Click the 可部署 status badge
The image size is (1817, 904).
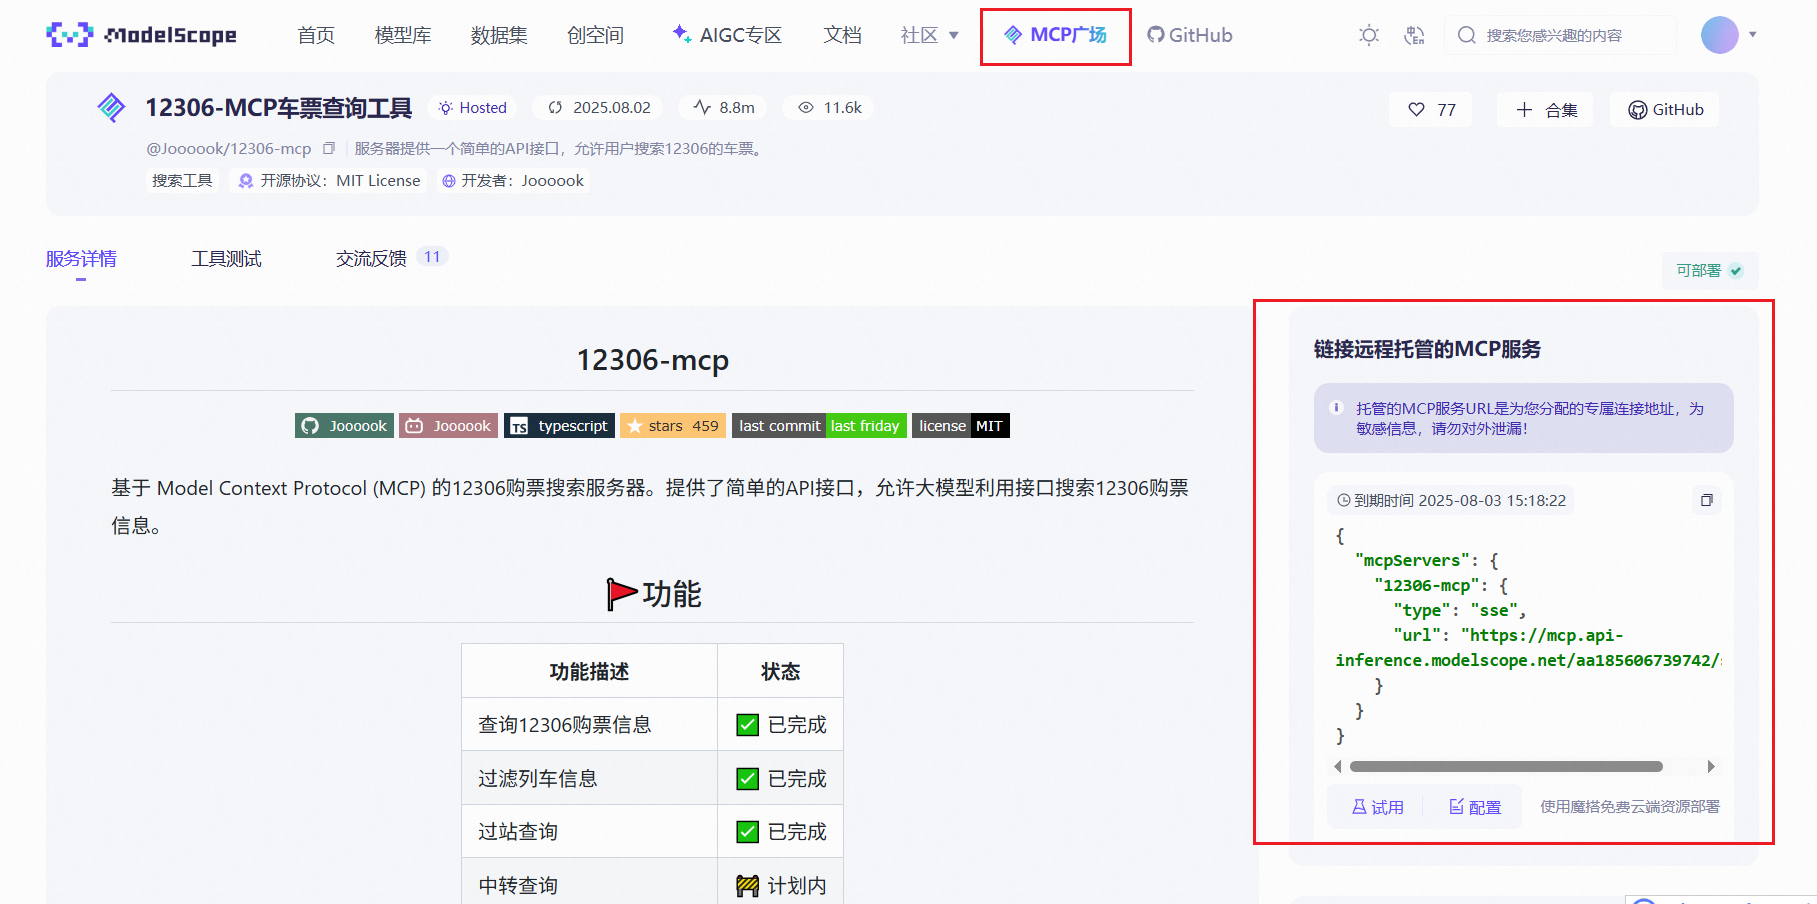click(1709, 271)
